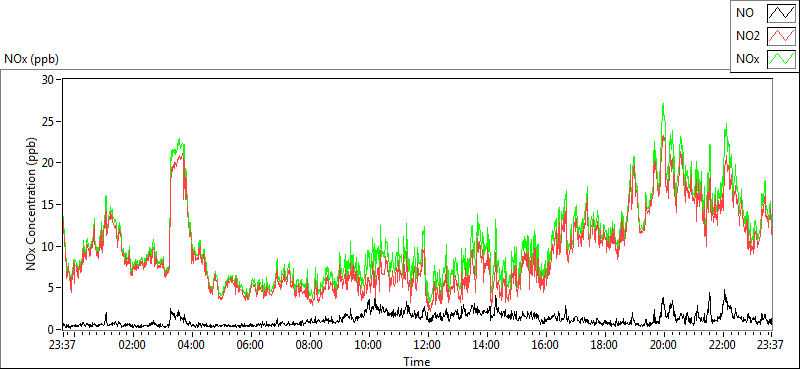Screen dimensions: 800x369
Task: Select the 02:00 time tick label
Action: coord(133,345)
